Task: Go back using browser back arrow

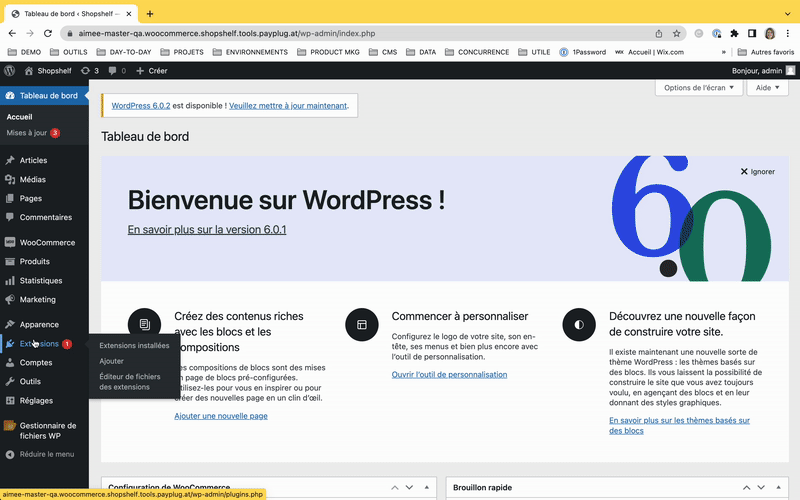Action: click(x=12, y=34)
